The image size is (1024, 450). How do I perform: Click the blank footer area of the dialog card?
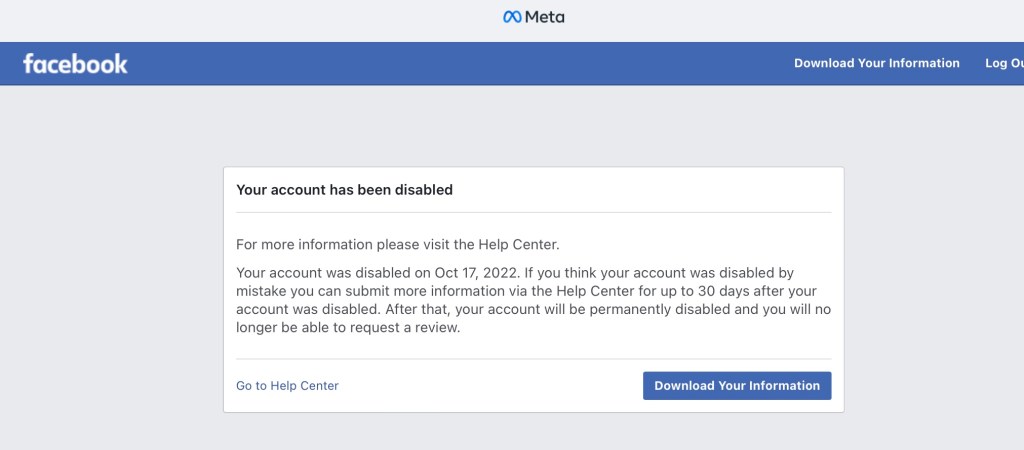[x=490, y=386]
